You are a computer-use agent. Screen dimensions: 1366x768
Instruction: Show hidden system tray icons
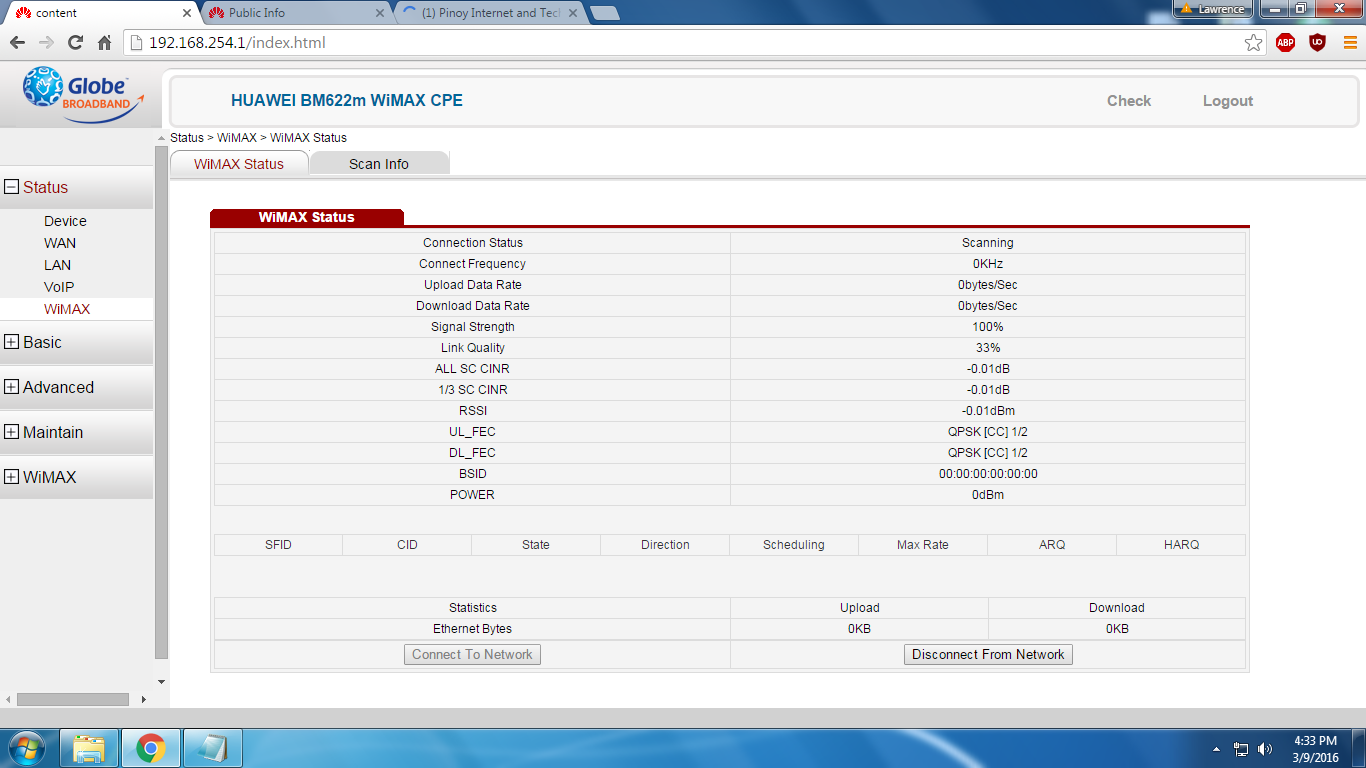coord(1216,749)
